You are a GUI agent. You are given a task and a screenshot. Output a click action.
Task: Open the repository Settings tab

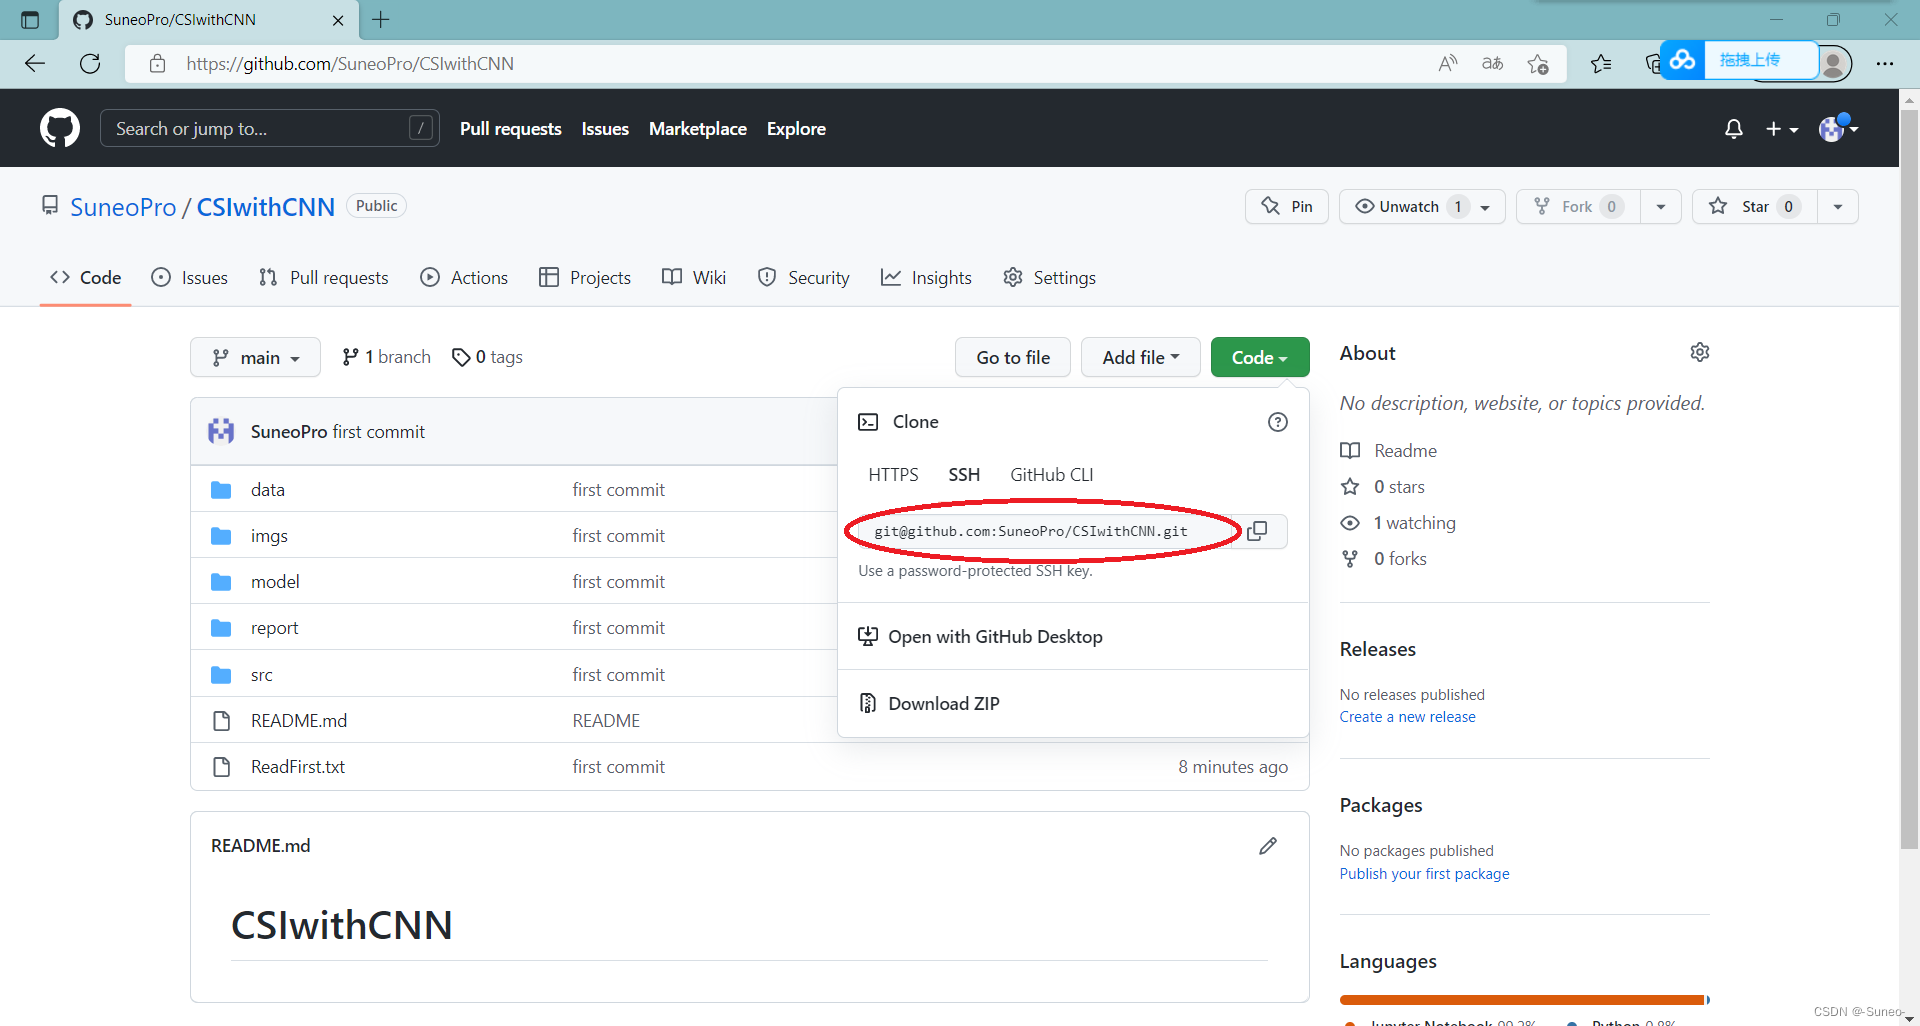(x=1049, y=278)
